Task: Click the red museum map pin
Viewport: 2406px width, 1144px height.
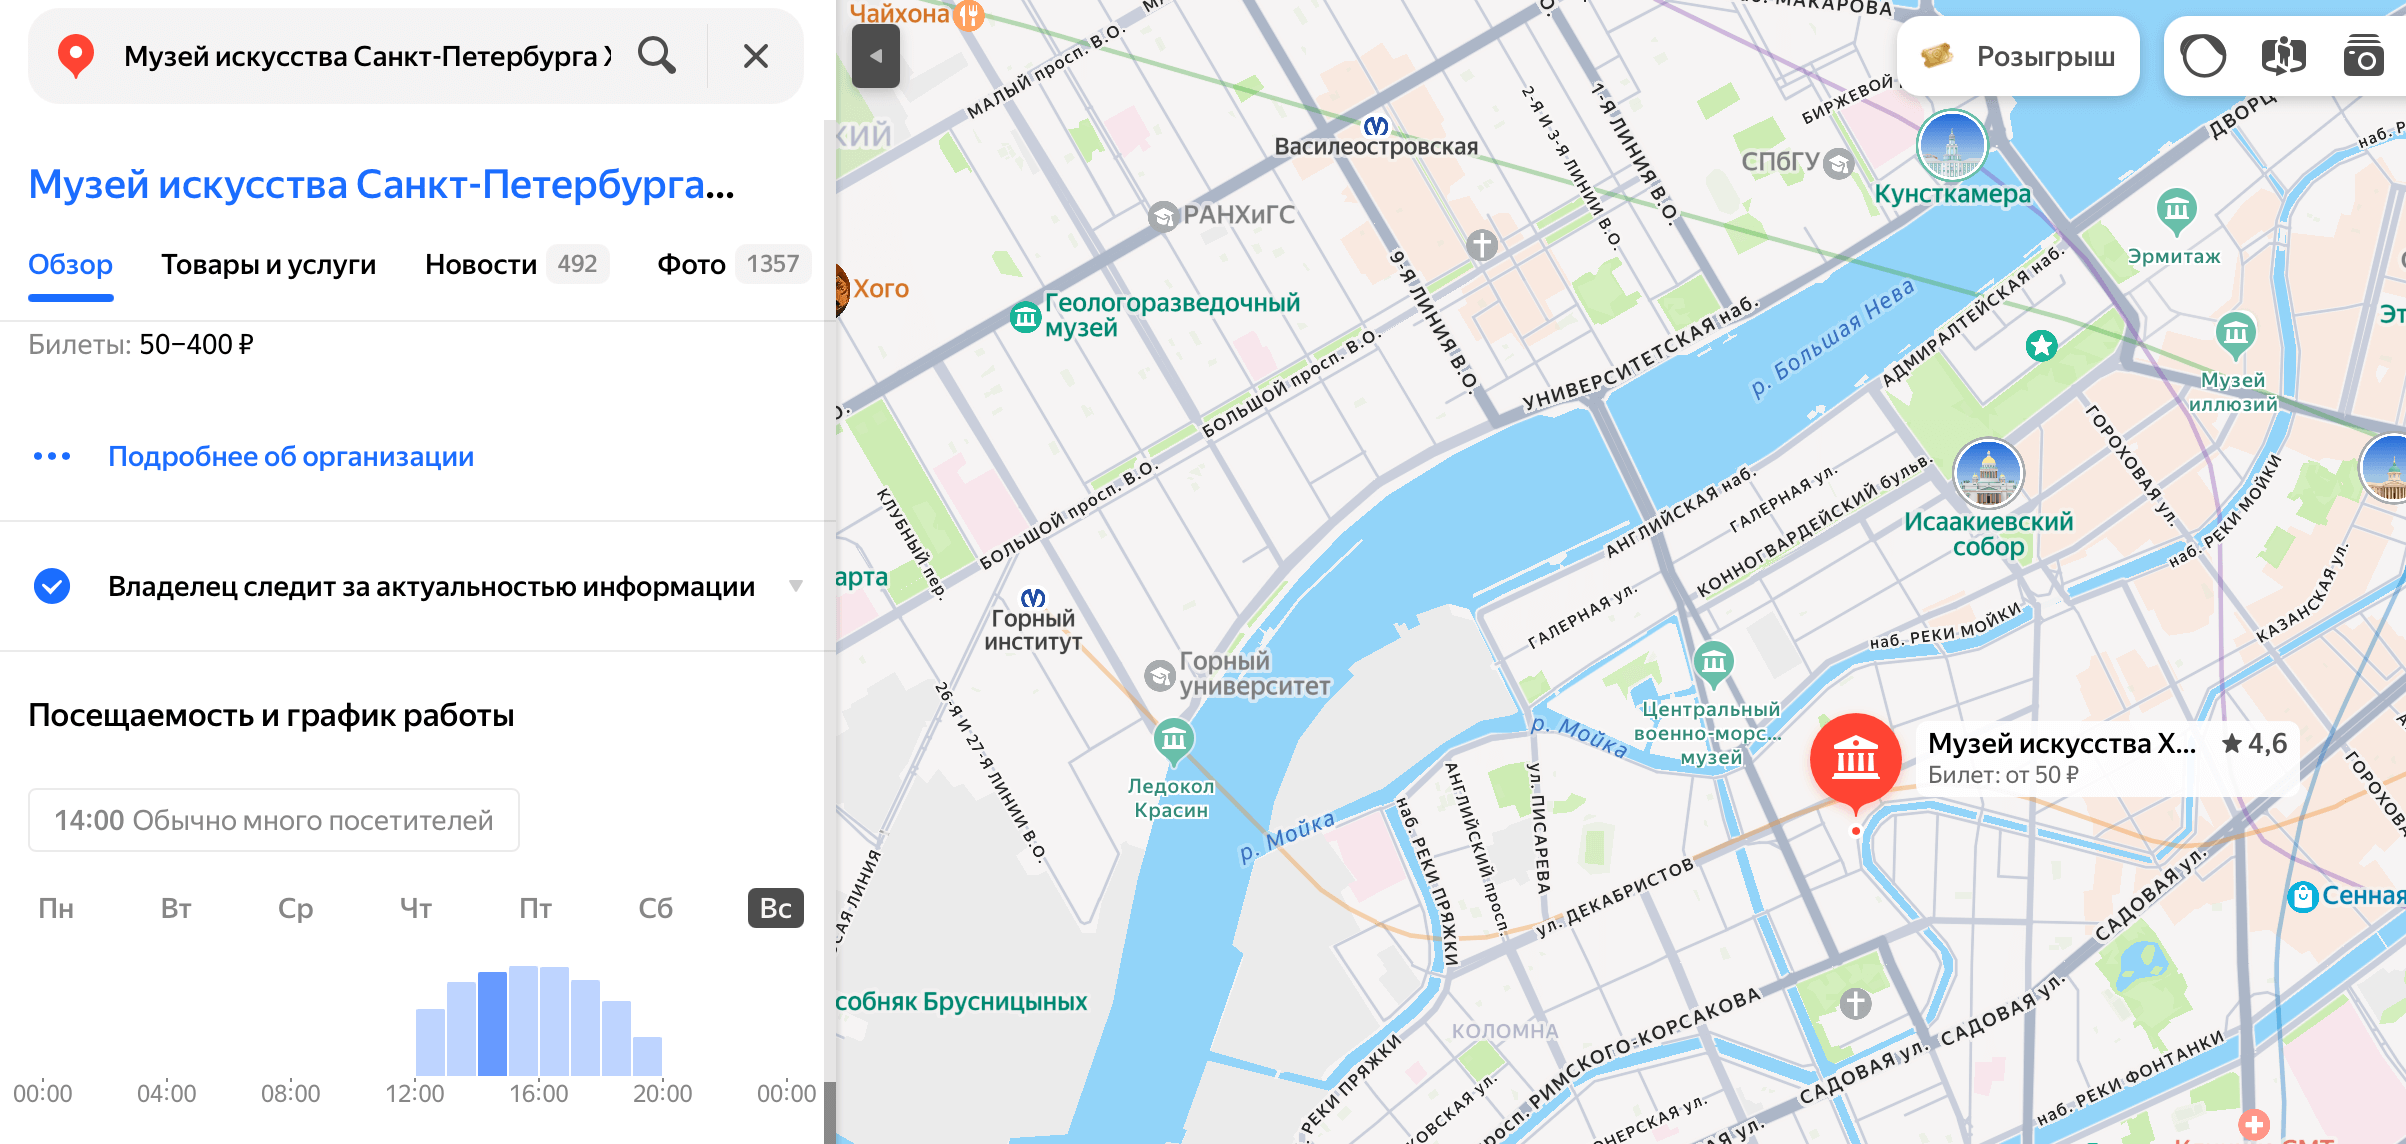Action: coord(1855,761)
